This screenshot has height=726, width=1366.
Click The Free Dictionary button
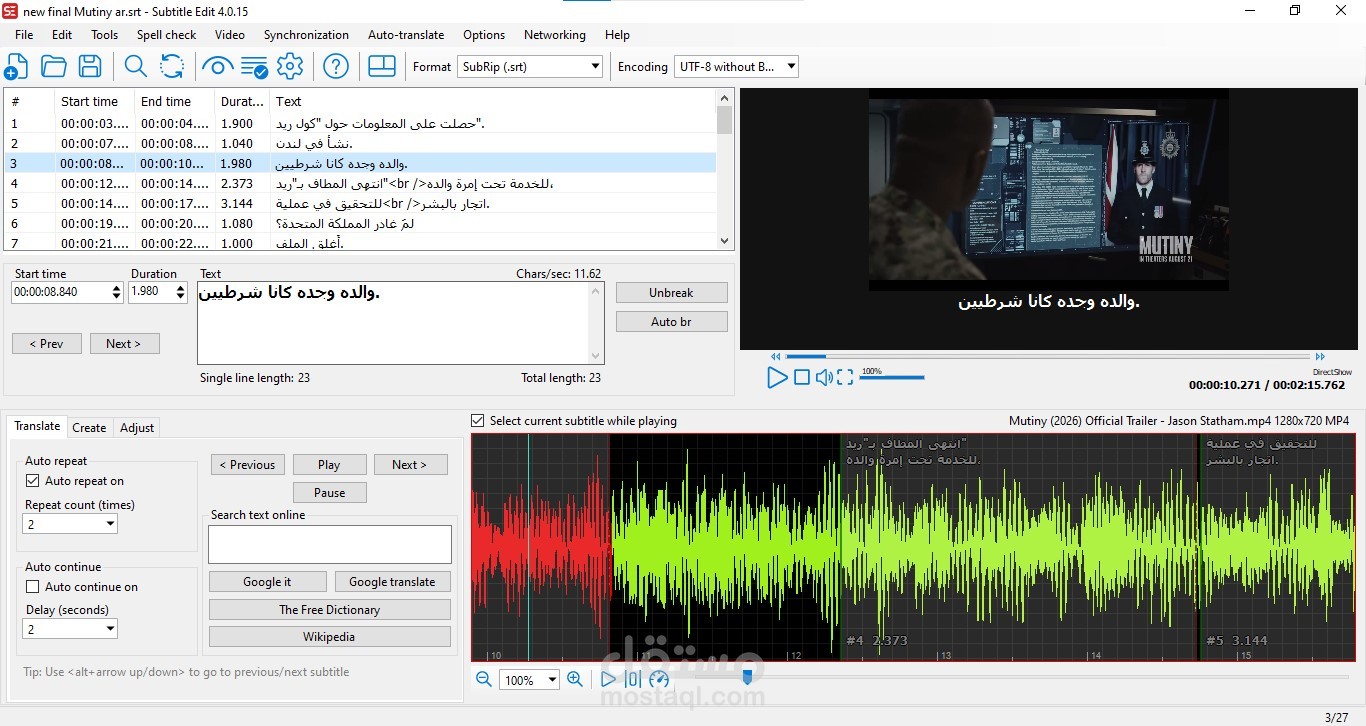point(329,610)
